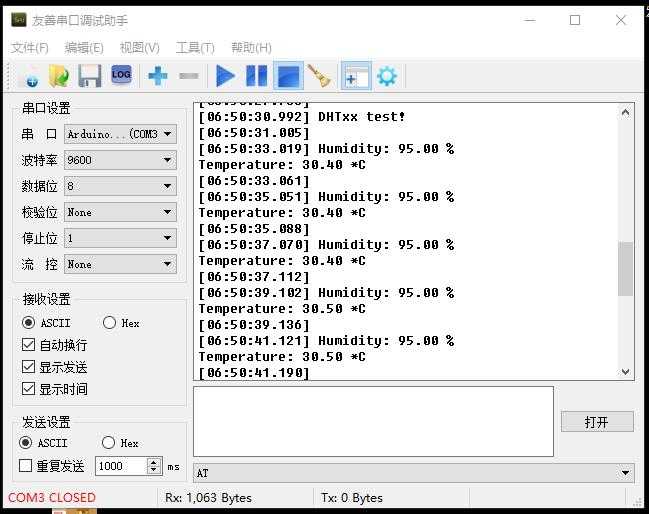Viewport: 649px width, 514px height.
Task: Click the output scrollbar down arrow
Action: [625, 372]
